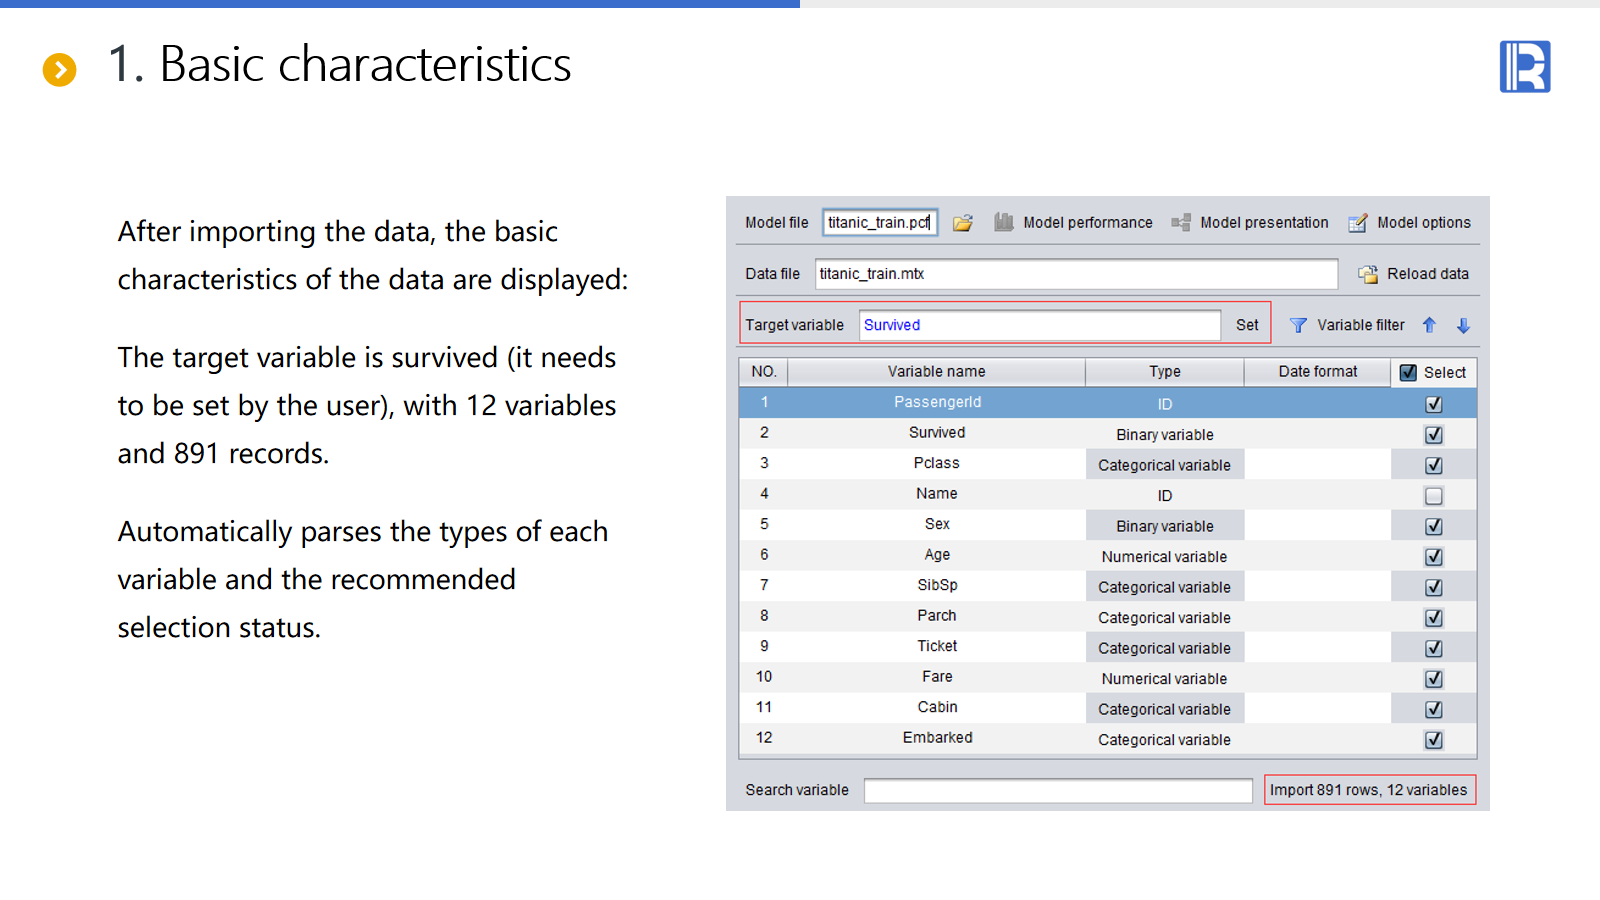Image resolution: width=1600 pixels, height=900 pixels.
Task: Open Type cell for Pclass variable
Action: click(1164, 465)
